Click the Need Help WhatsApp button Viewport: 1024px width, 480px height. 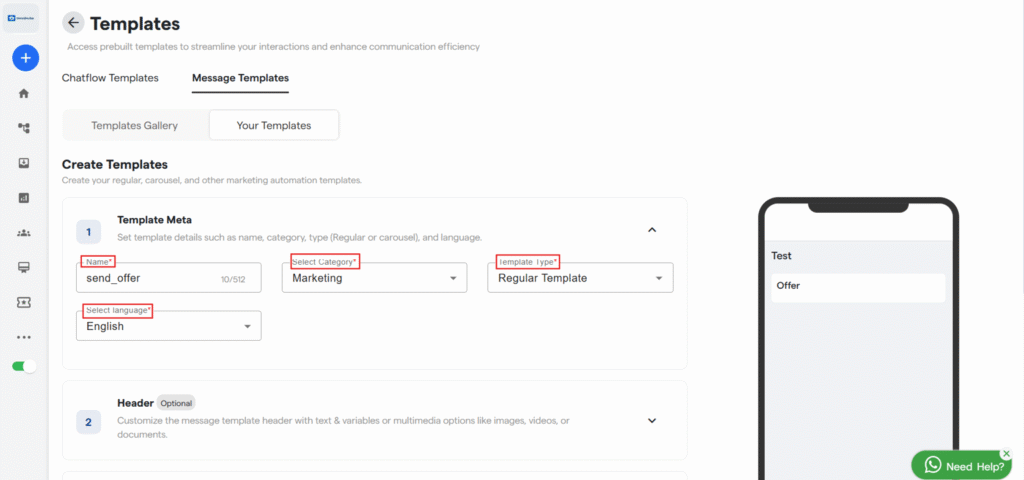click(961, 465)
